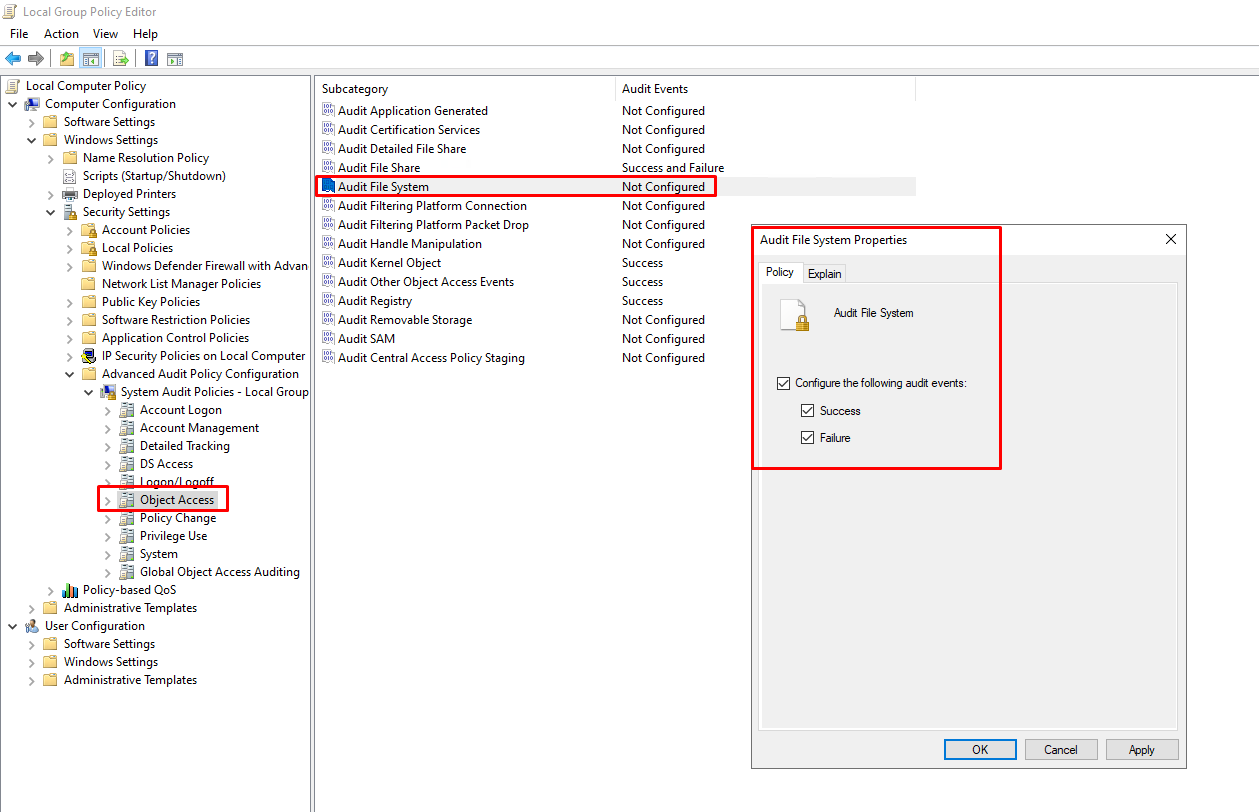Click the Global Object Access Auditing icon
1259x812 pixels.
click(x=127, y=572)
